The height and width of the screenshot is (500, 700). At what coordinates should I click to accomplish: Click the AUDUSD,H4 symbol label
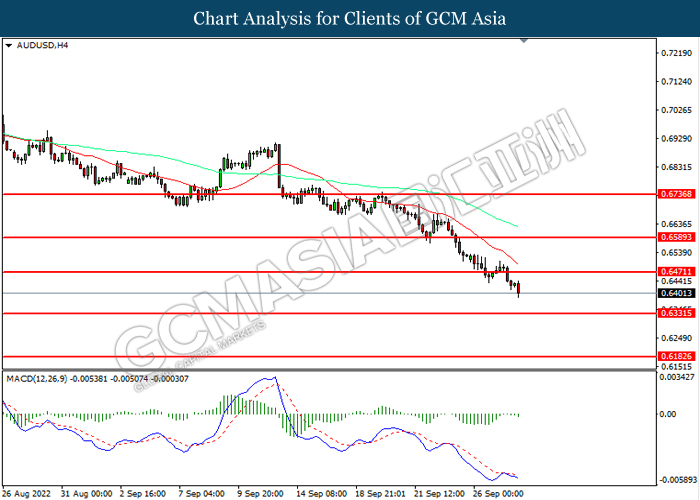pyautogui.click(x=42, y=46)
